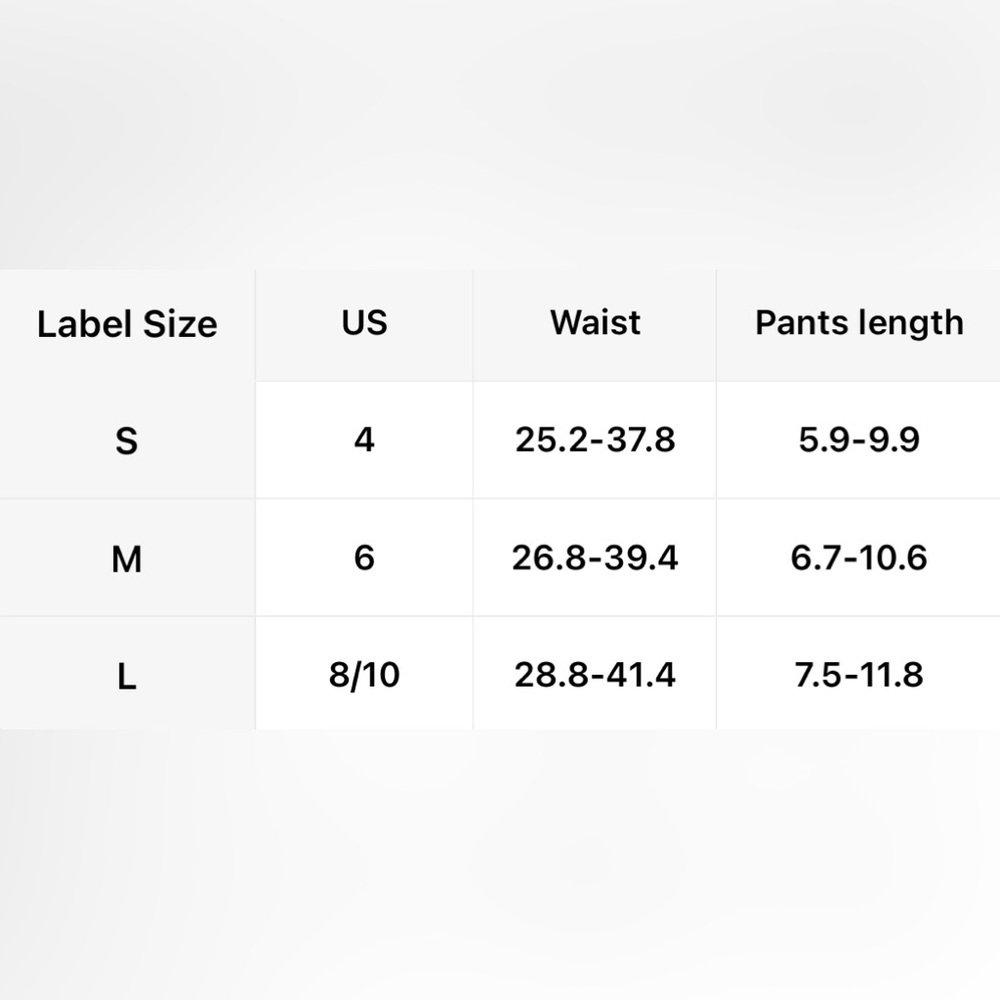The height and width of the screenshot is (1000, 1000).
Task: Click the US column header
Action: coord(364,324)
